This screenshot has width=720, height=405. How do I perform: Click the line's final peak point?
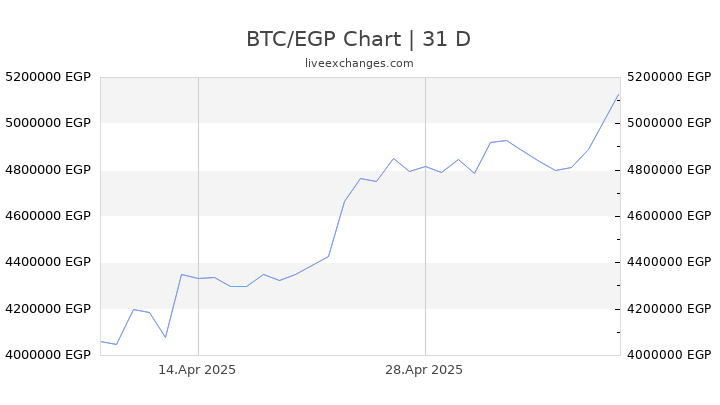(619, 95)
